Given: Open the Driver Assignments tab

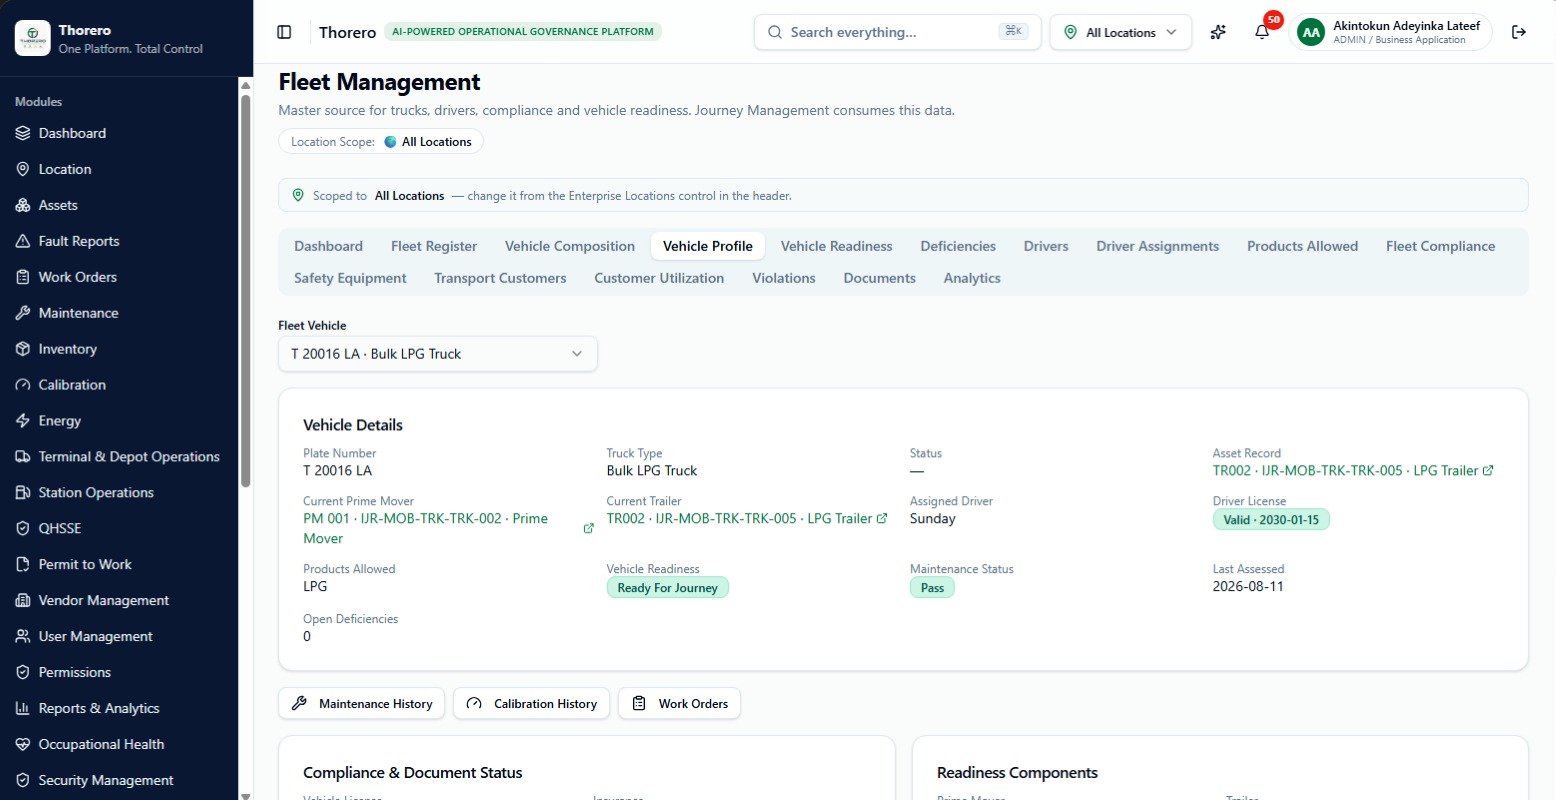Looking at the screenshot, I should pos(1158,246).
